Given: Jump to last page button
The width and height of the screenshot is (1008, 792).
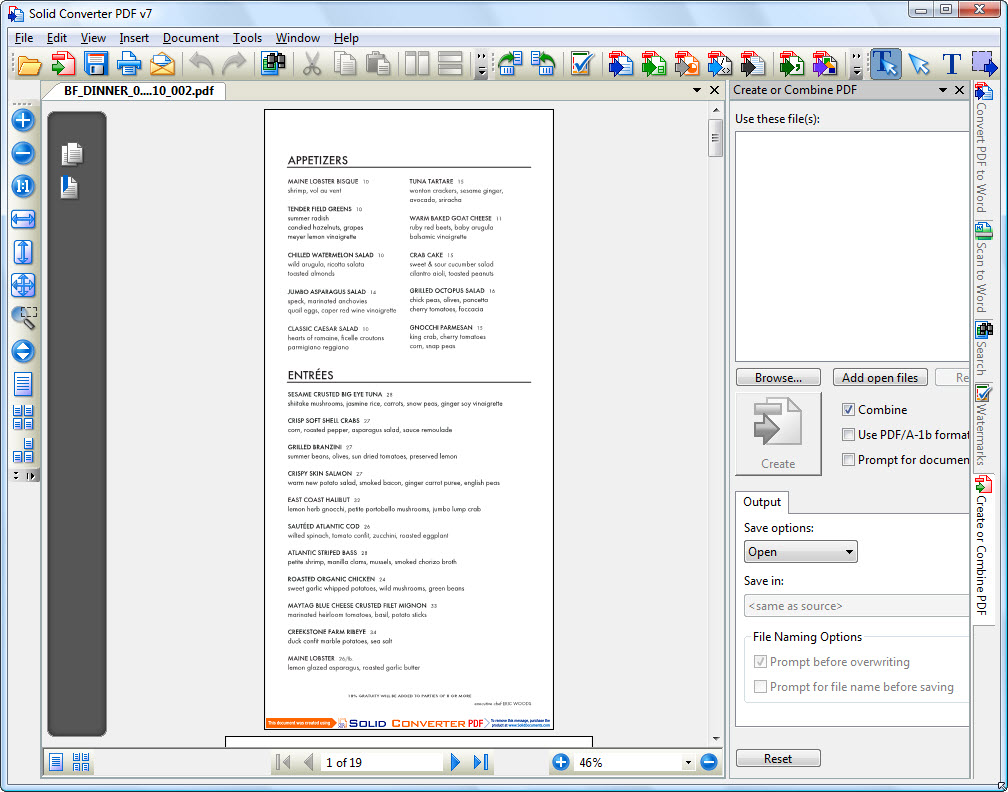Looking at the screenshot, I should click(481, 762).
